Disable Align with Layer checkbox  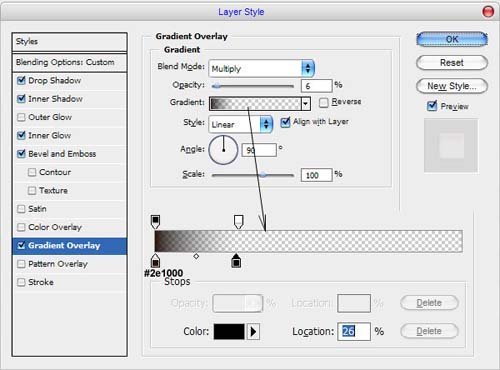coord(285,122)
